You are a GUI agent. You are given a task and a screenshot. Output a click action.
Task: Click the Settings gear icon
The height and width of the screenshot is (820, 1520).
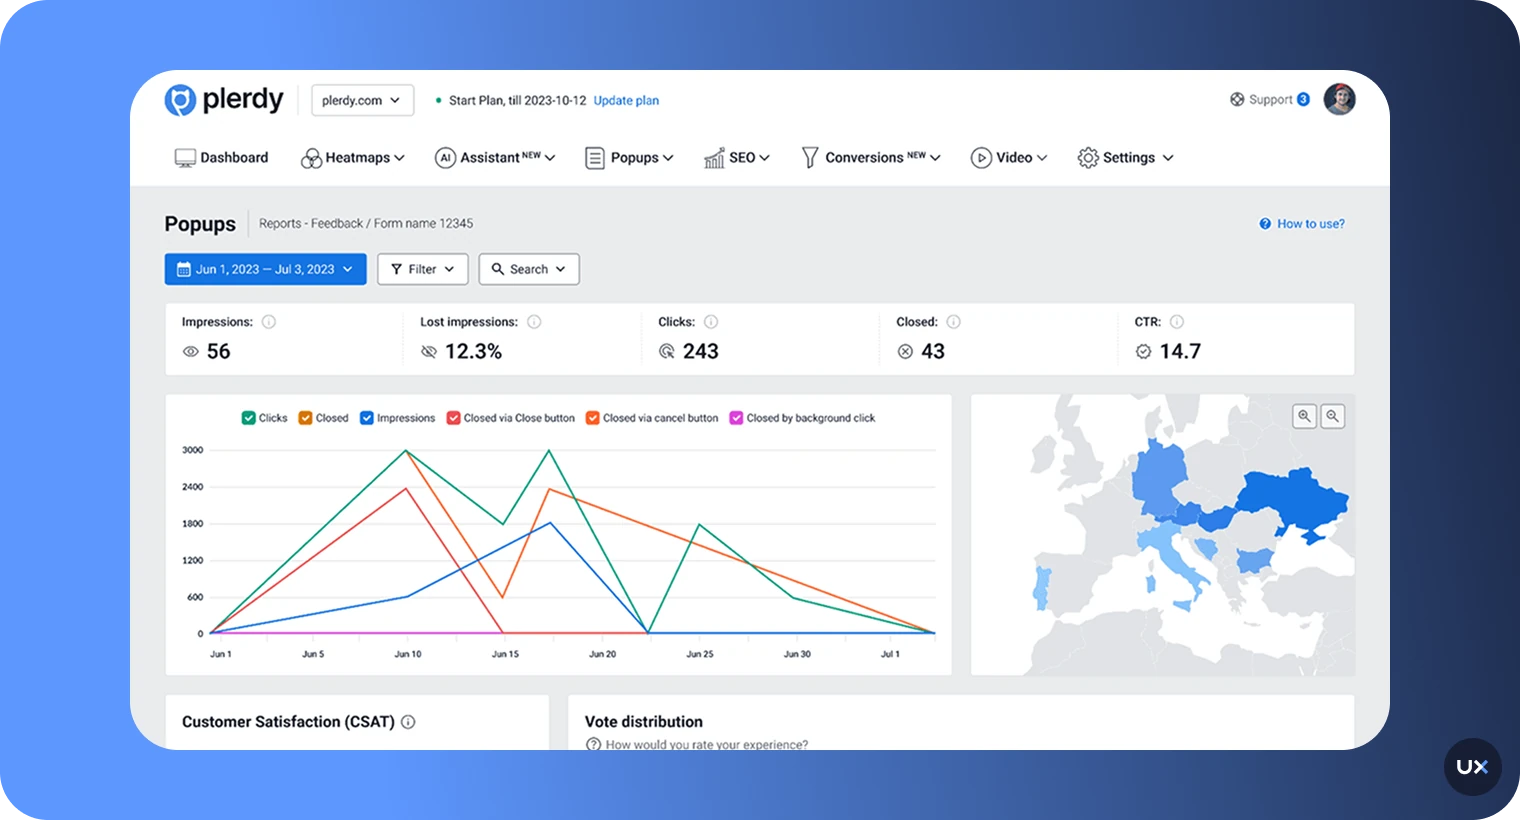click(1088, 158)
